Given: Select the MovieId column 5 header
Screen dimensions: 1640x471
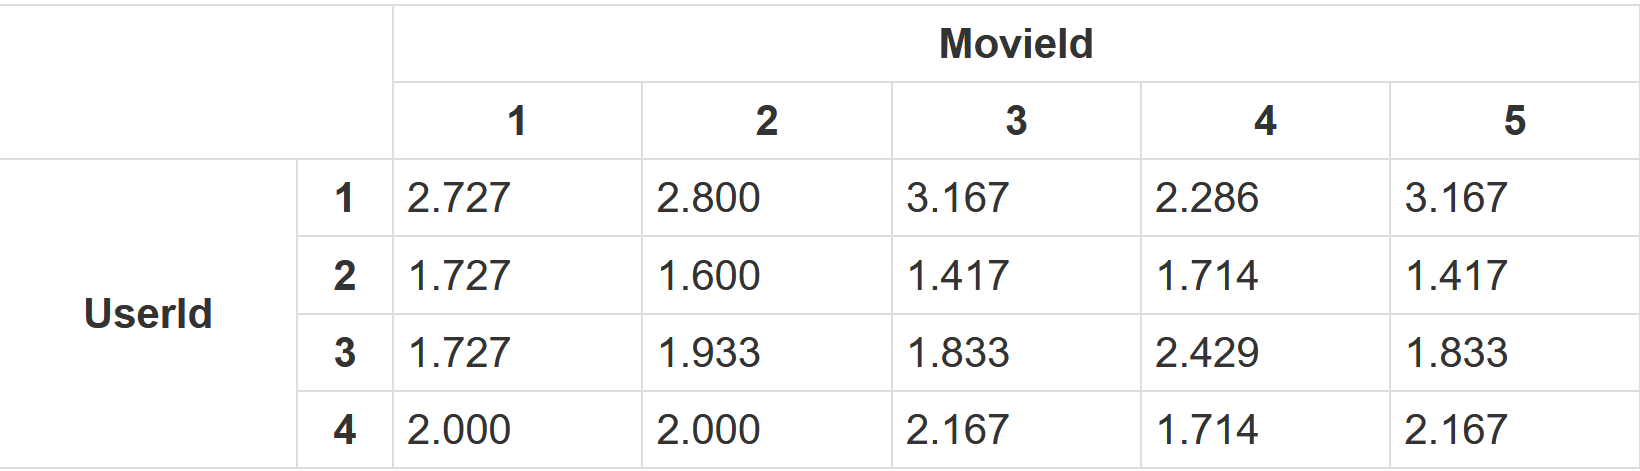Looking at the screenshot, I should click(x=1514, y=121).
